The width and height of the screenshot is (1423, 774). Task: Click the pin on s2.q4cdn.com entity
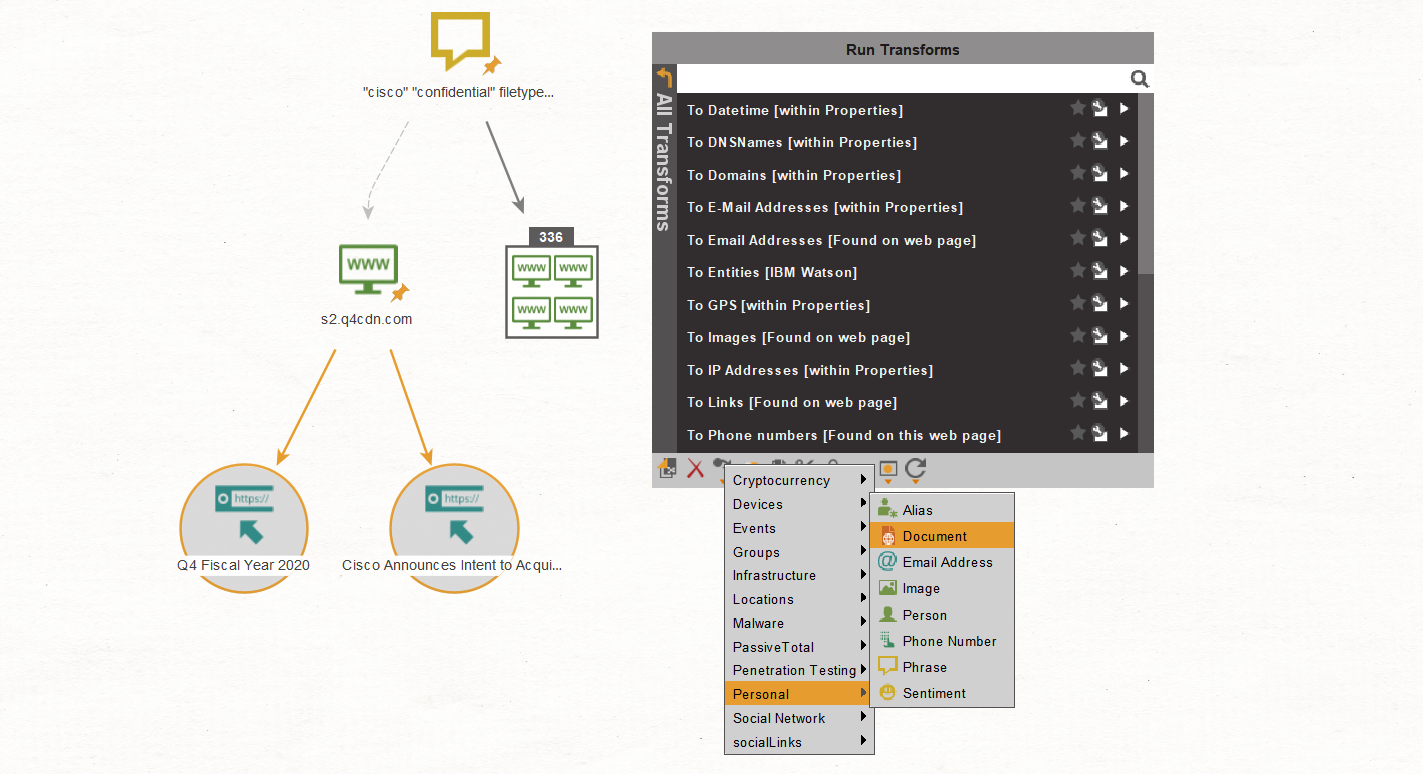click(400, 292)
